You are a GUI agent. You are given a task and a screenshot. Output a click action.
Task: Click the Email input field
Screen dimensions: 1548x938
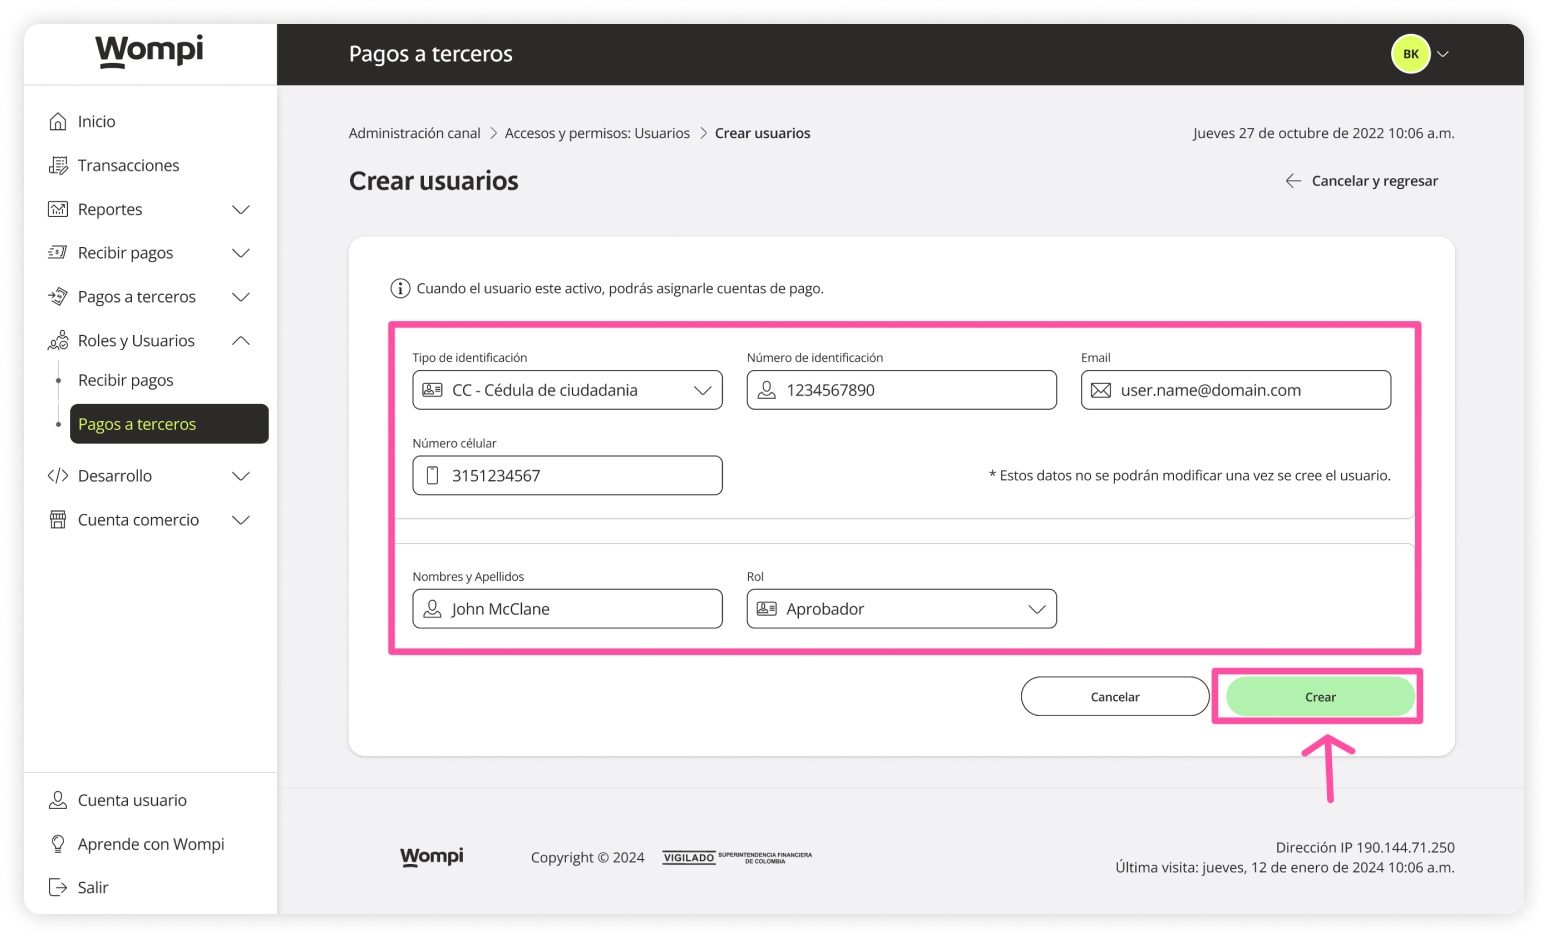coord(1235,390)
